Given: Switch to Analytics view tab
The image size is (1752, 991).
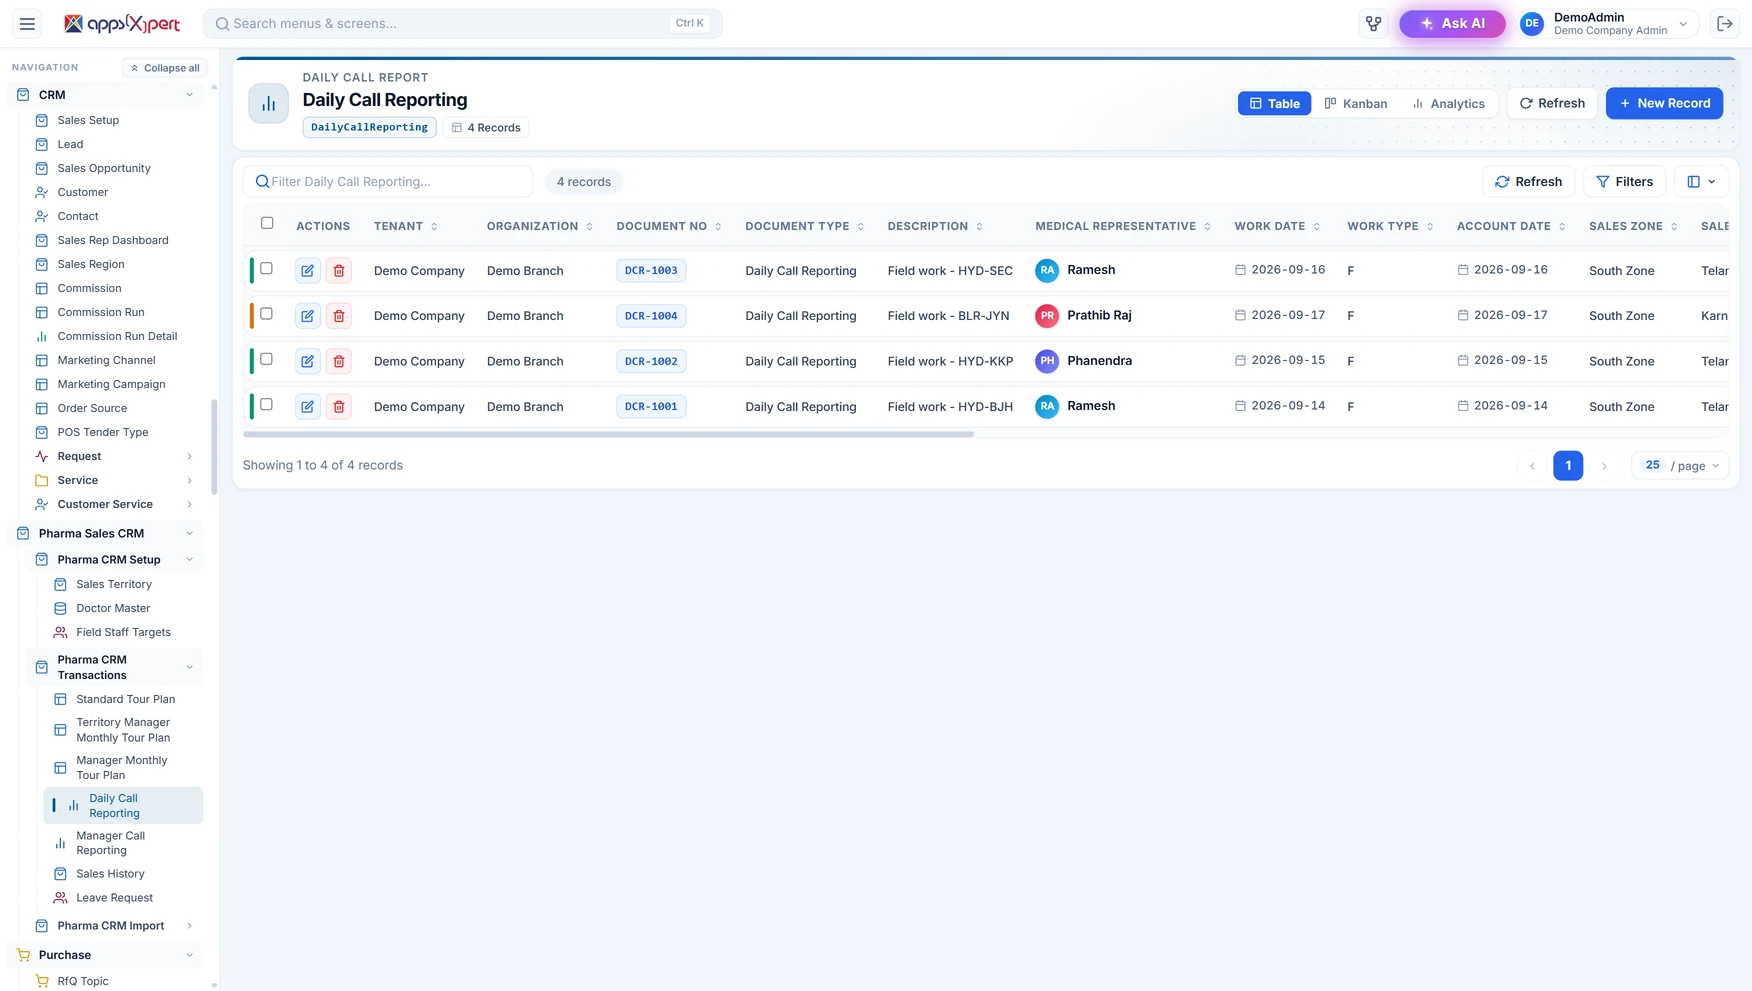Looking at the screenshot, I should [1448, 103].
